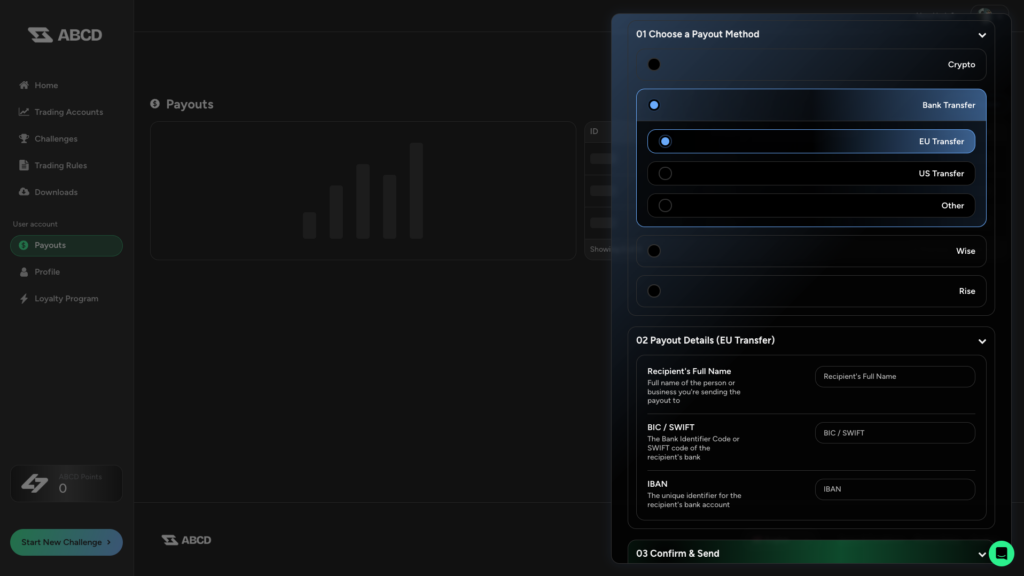
Task: Click the Loyalty Program lightning icon
Action: (x=22, y=298)
